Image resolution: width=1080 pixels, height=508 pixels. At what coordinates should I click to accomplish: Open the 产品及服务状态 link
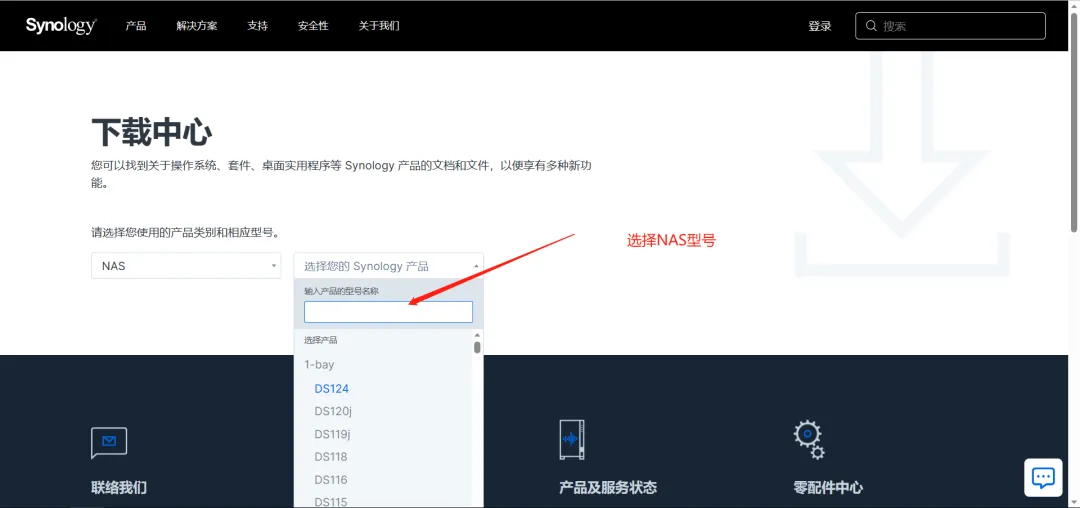(x=608, y=488)
